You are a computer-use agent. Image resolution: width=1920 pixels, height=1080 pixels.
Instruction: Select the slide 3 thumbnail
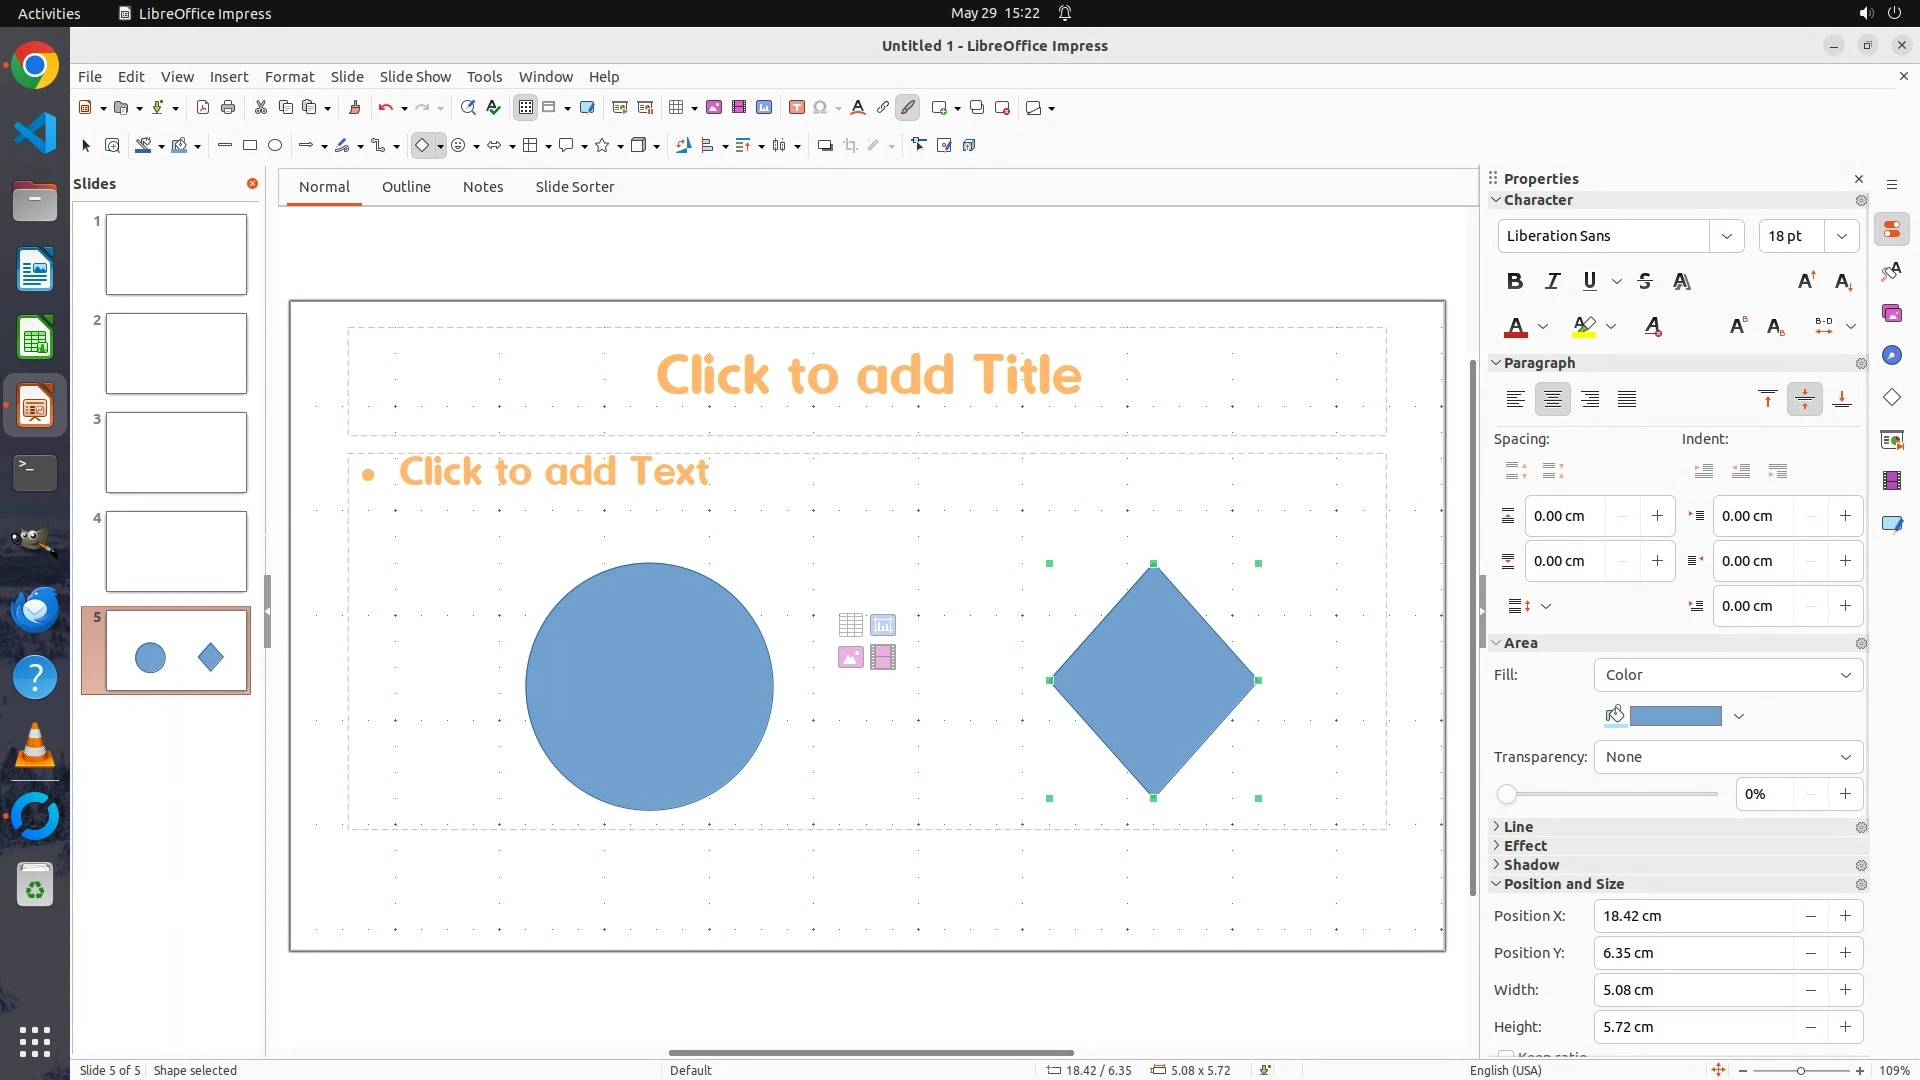tap(176, 452)
